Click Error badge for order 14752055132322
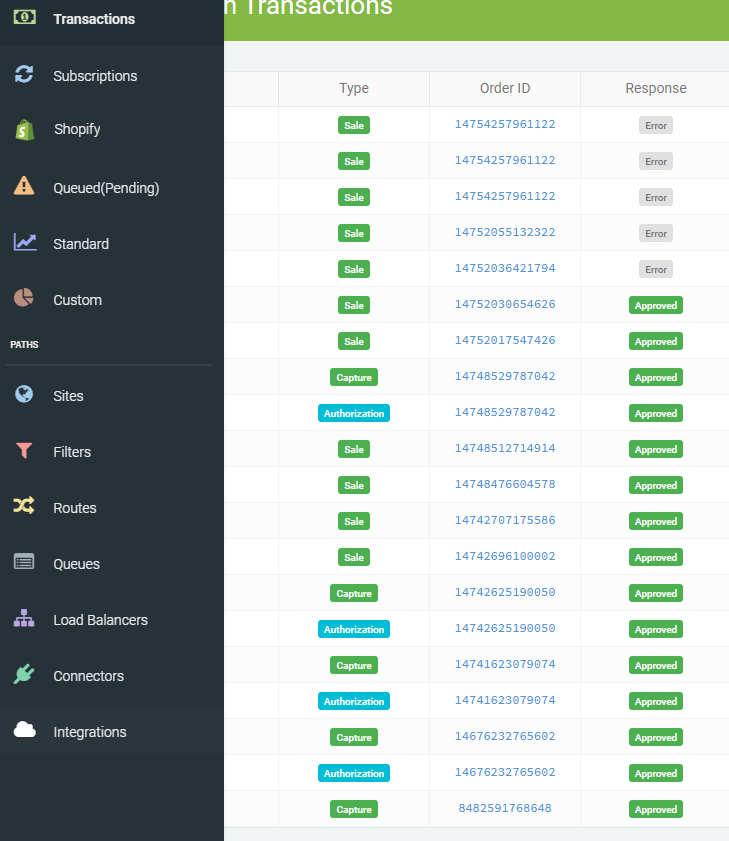This screenshot has width=729, height=841. pos(656,233)
